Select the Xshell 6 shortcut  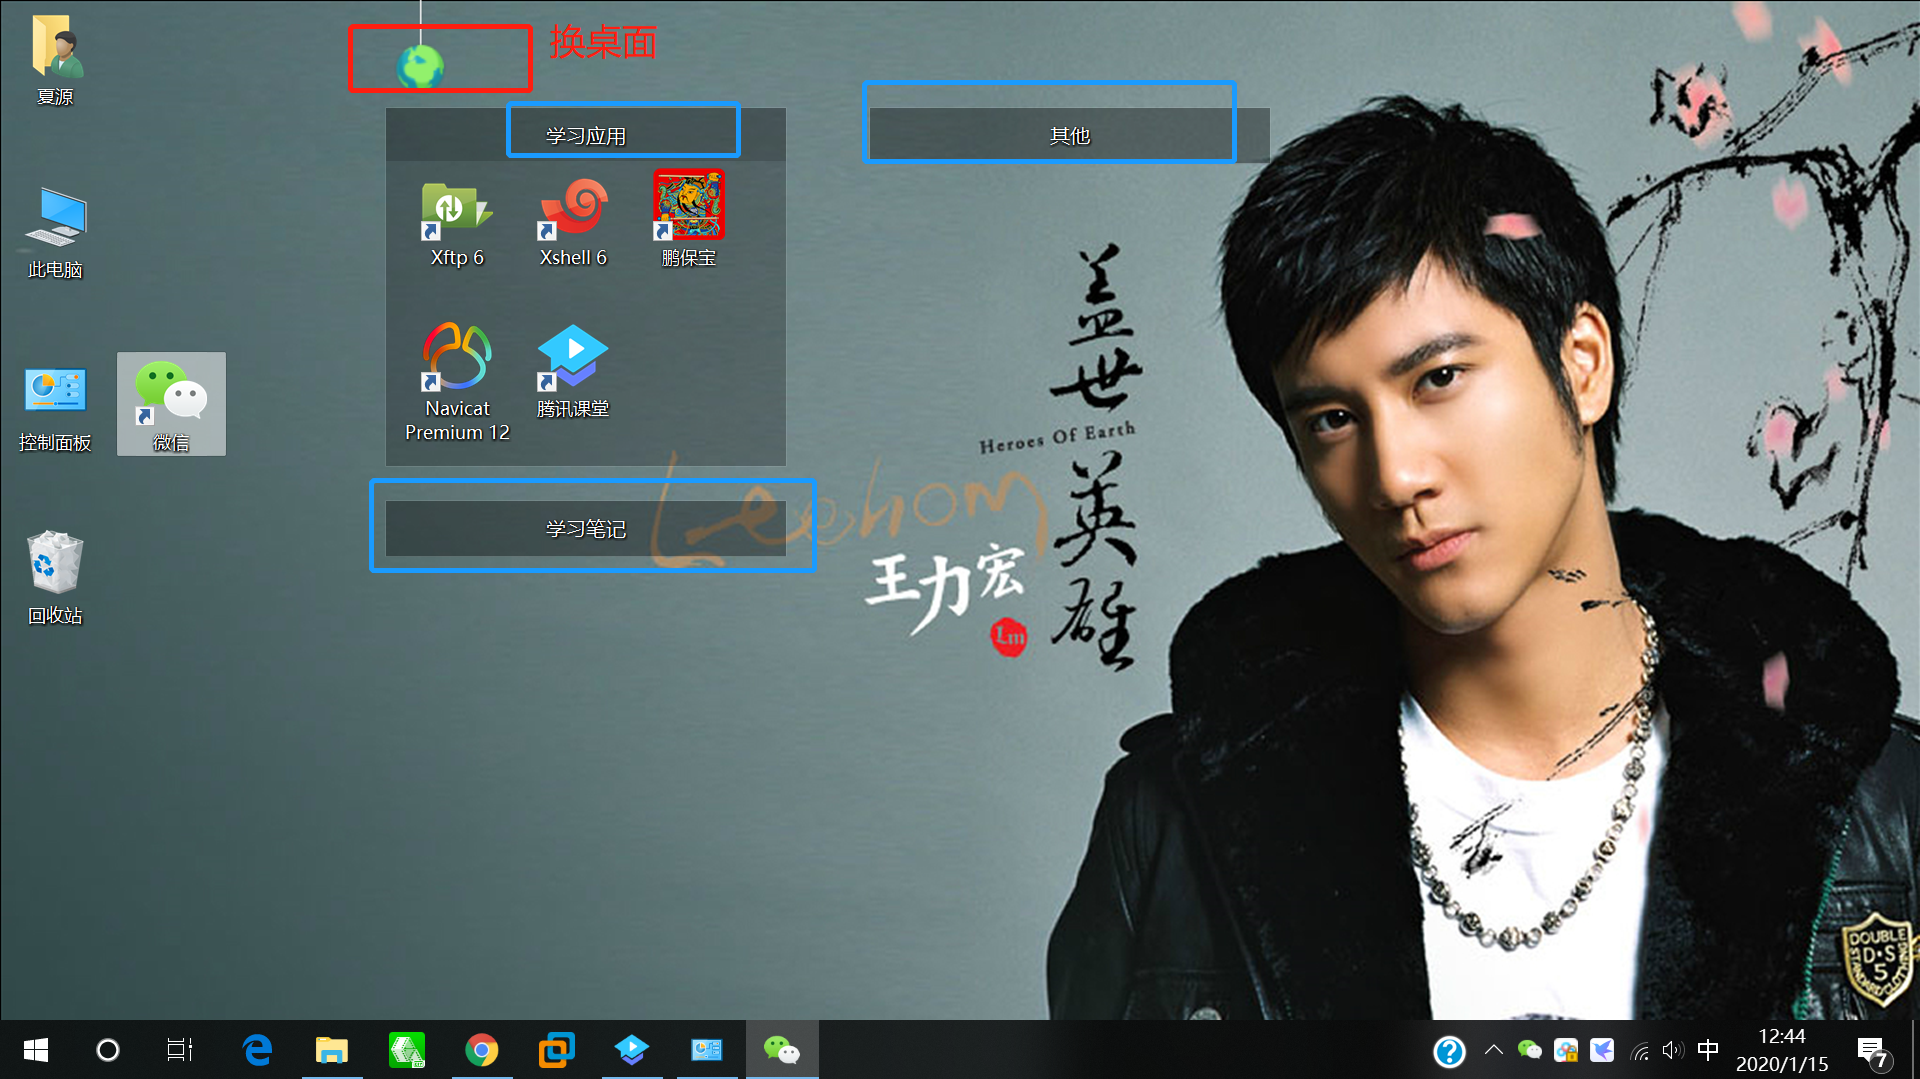pos(573,224)
